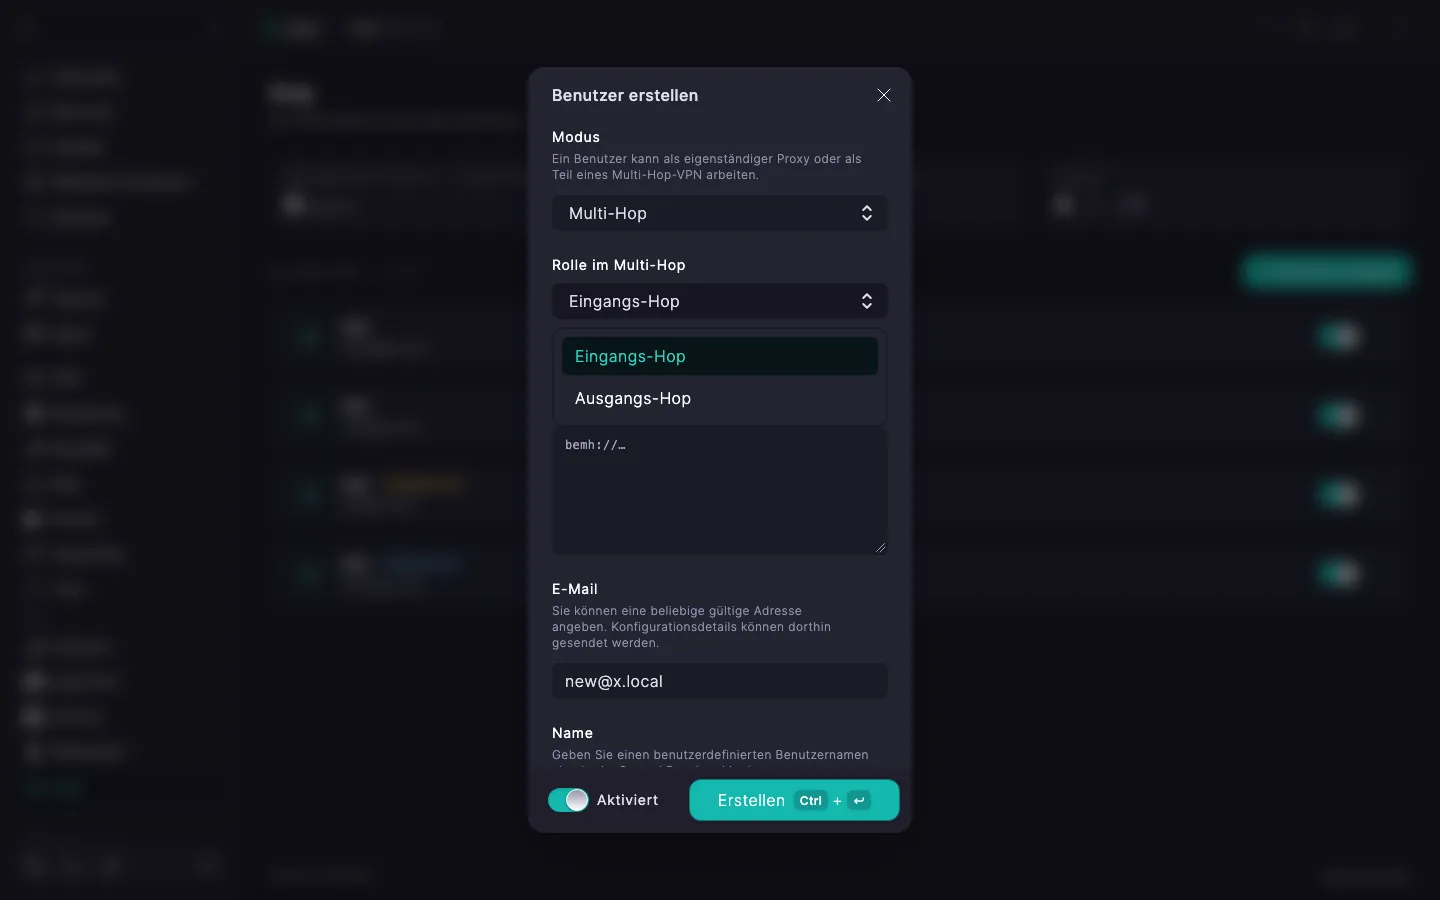Image resolution: width=1440 pixels, height=900 pixels.
Task: Click into the bemh:// text area
Action: (720, 490)
